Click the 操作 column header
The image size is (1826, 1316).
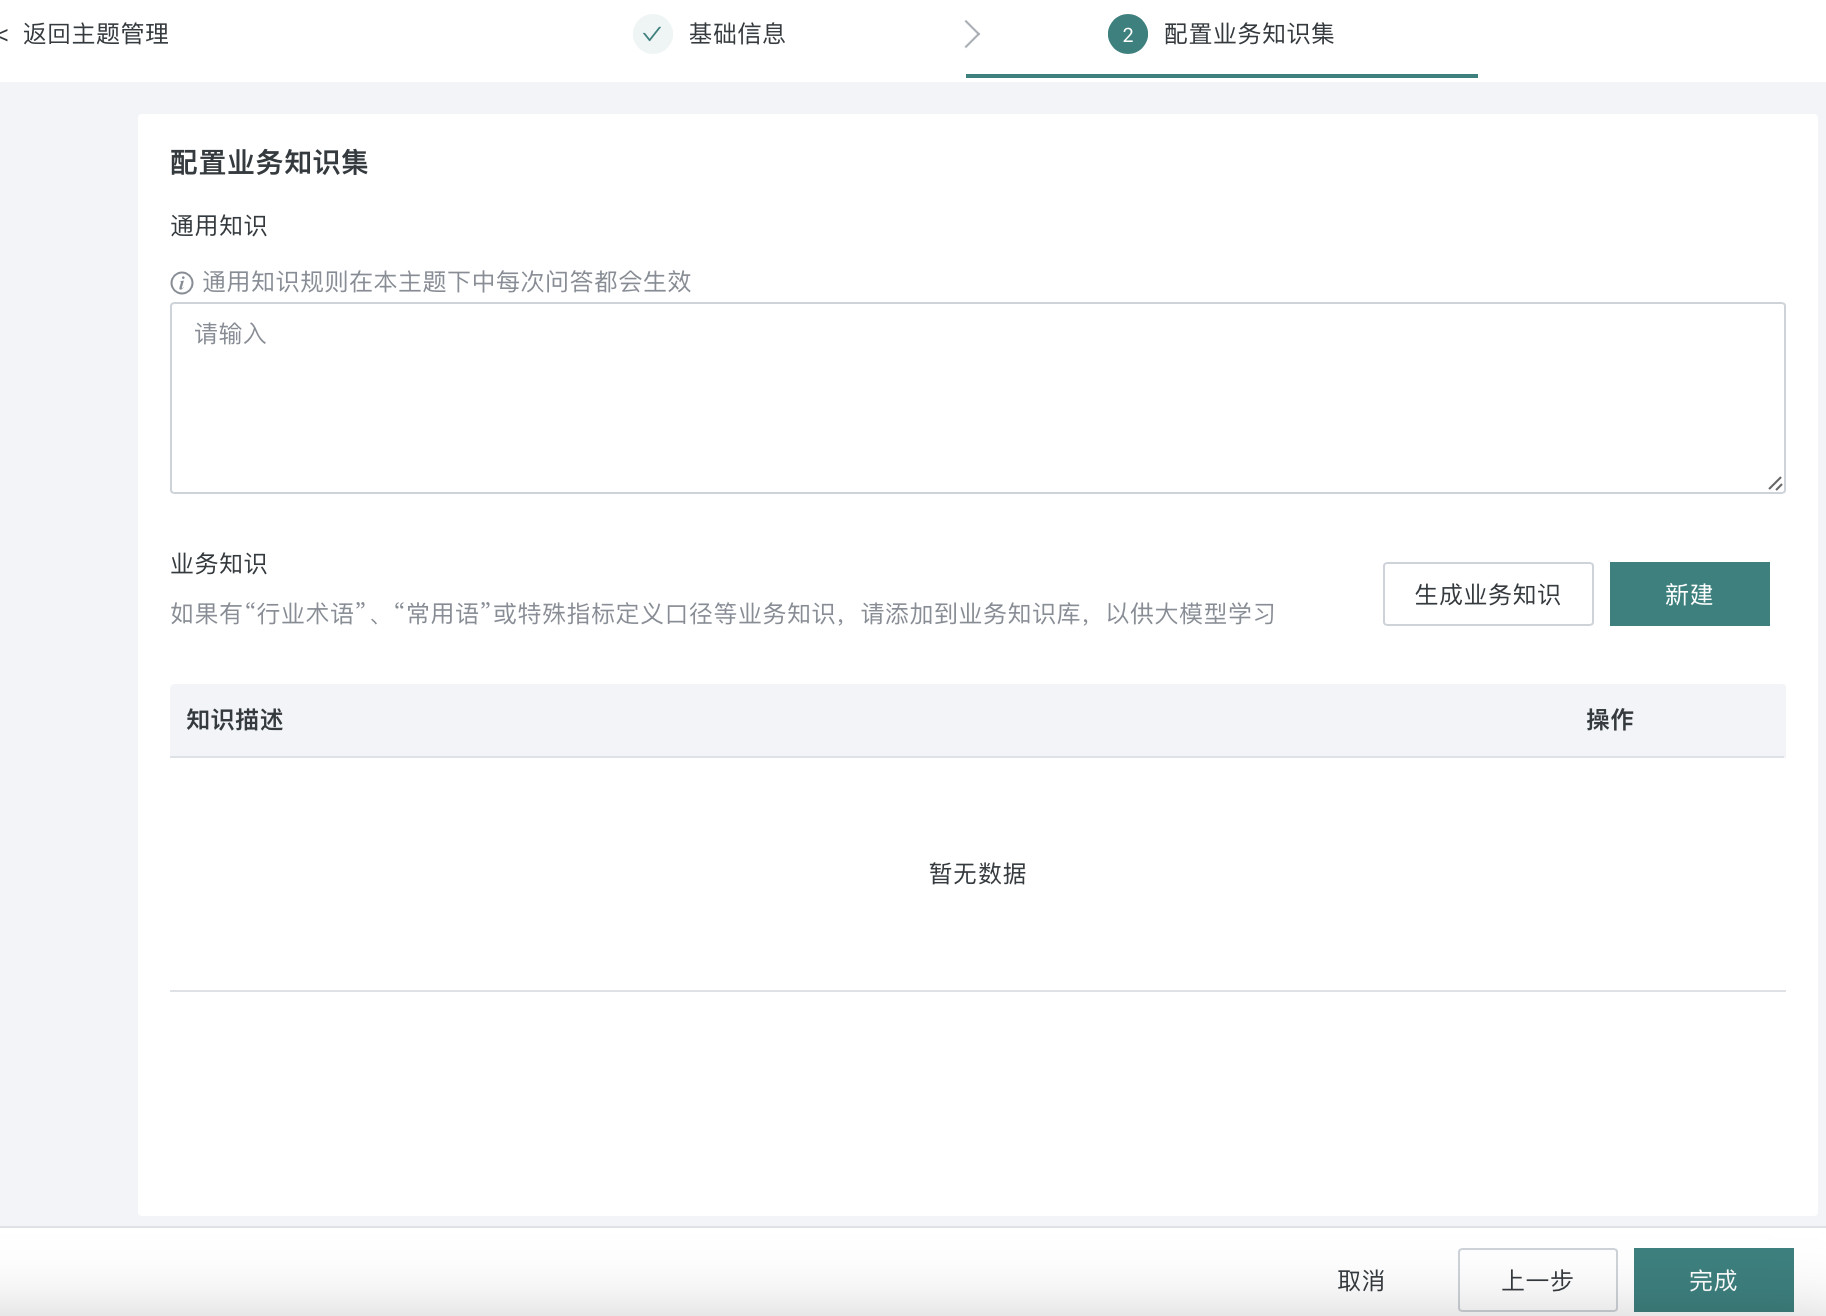click(x=1609, y=720)
